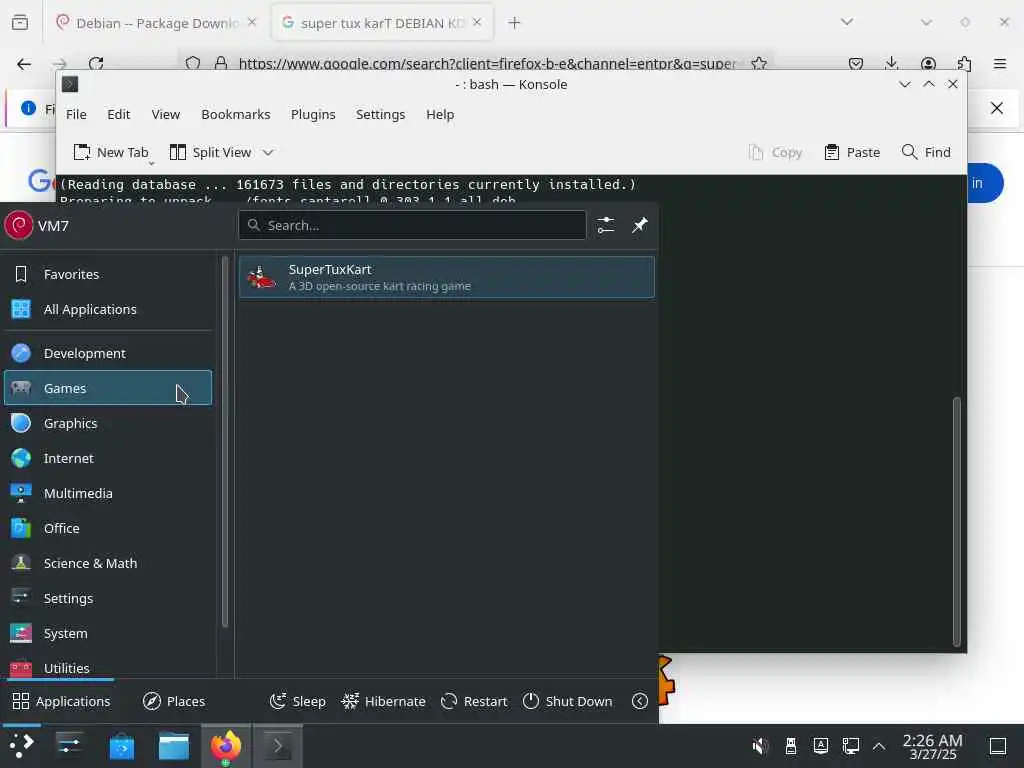
Task: Open Firefox account icon
Action: click(928, 63)
